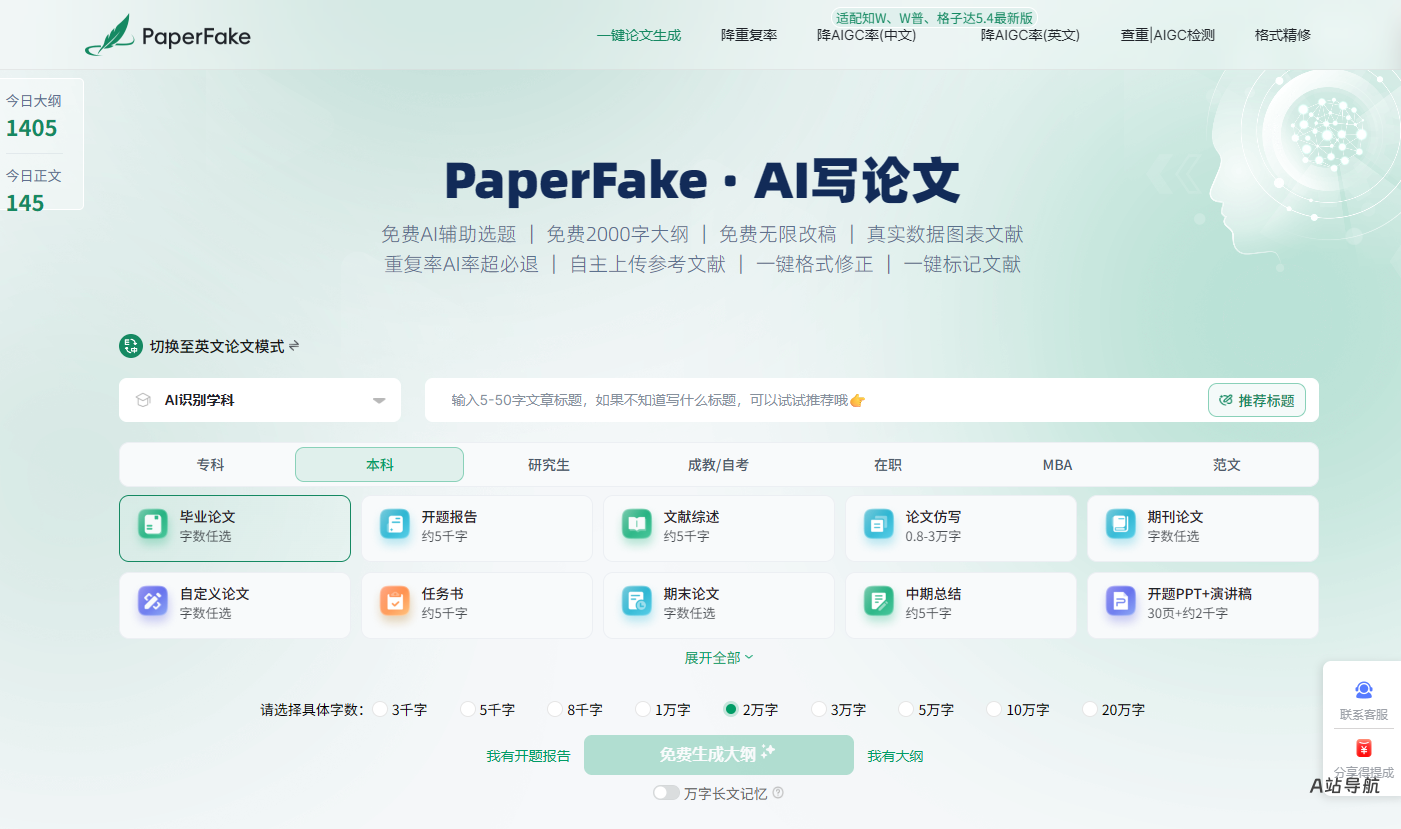Image resolution: width=1401 pixels, height=829 pixels.
Task: Select the 2万字 radio option
Action: coord(731,709)
